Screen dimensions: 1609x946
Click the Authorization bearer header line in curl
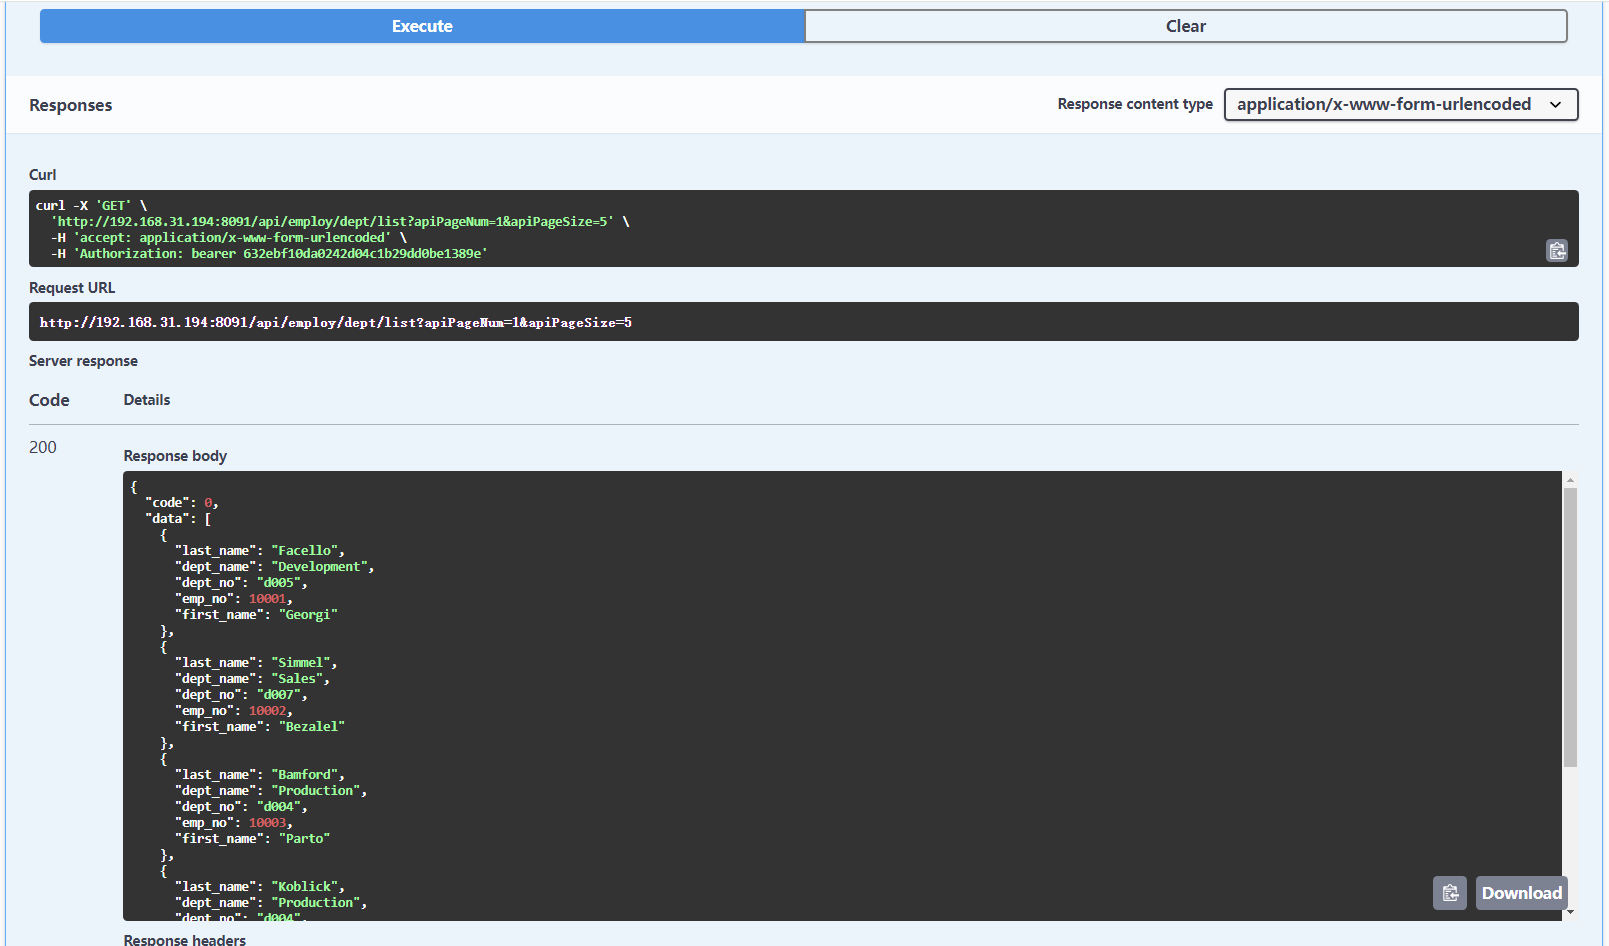(x=269, y=253)
